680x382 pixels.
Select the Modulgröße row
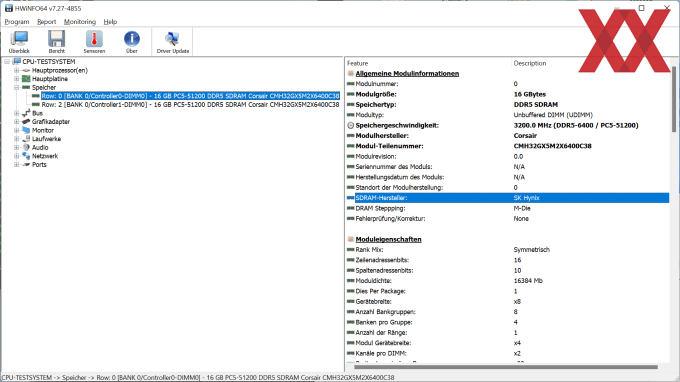pyautogui.click(x=508, y=95)
